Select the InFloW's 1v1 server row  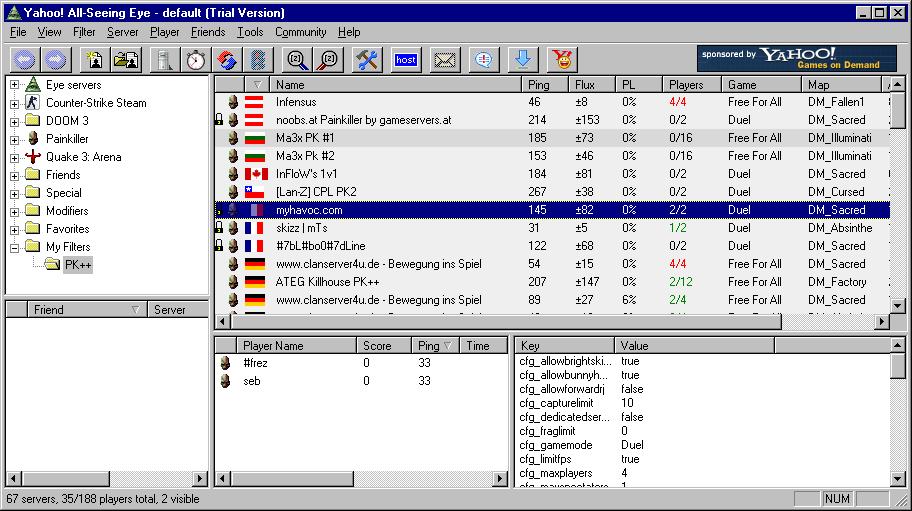point(553,174)
